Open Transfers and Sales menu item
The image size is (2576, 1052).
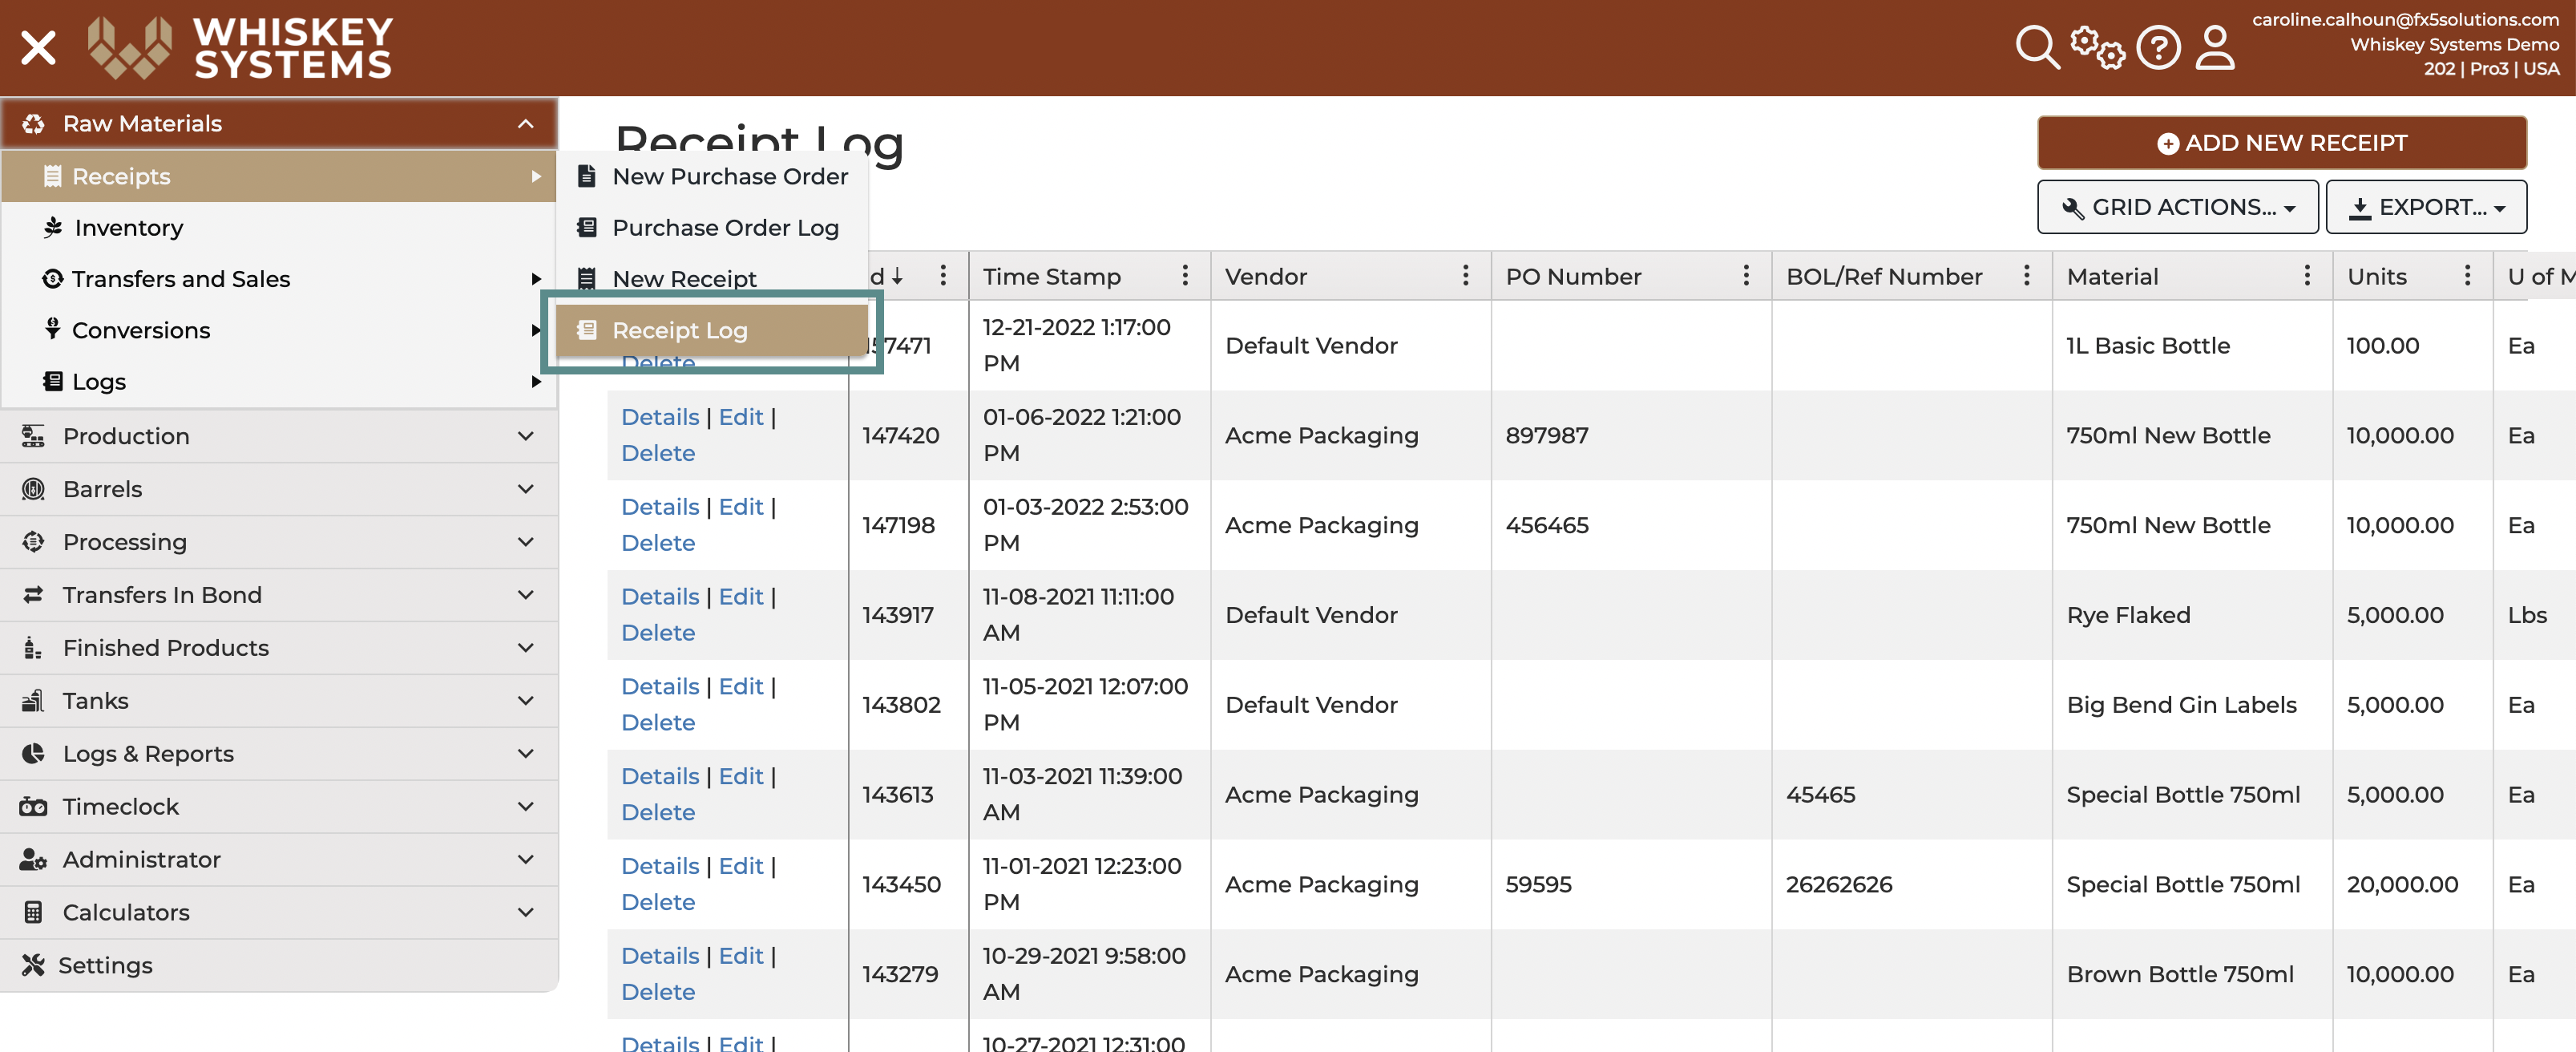(x=279, y=279)
